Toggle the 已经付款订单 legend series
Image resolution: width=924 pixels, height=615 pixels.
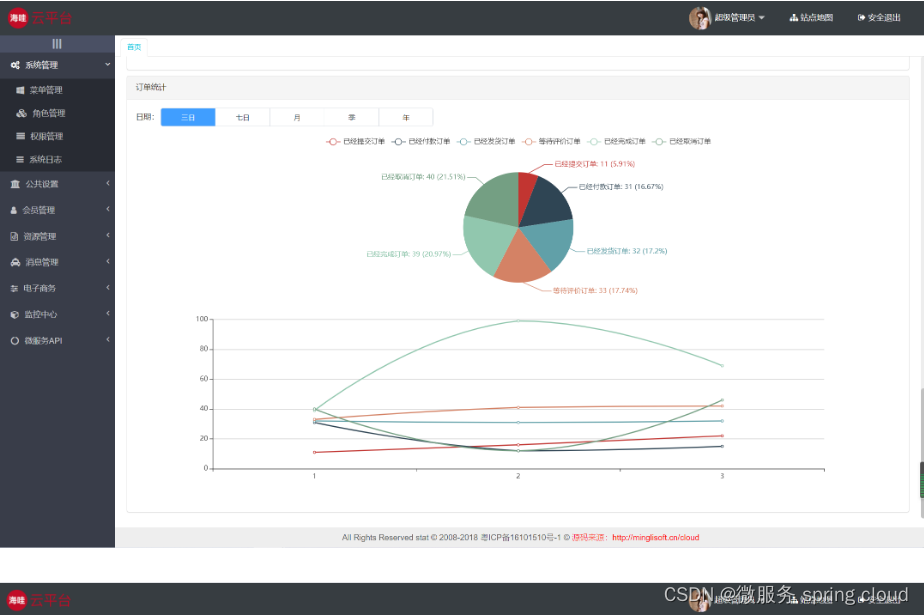pos(421,141)
